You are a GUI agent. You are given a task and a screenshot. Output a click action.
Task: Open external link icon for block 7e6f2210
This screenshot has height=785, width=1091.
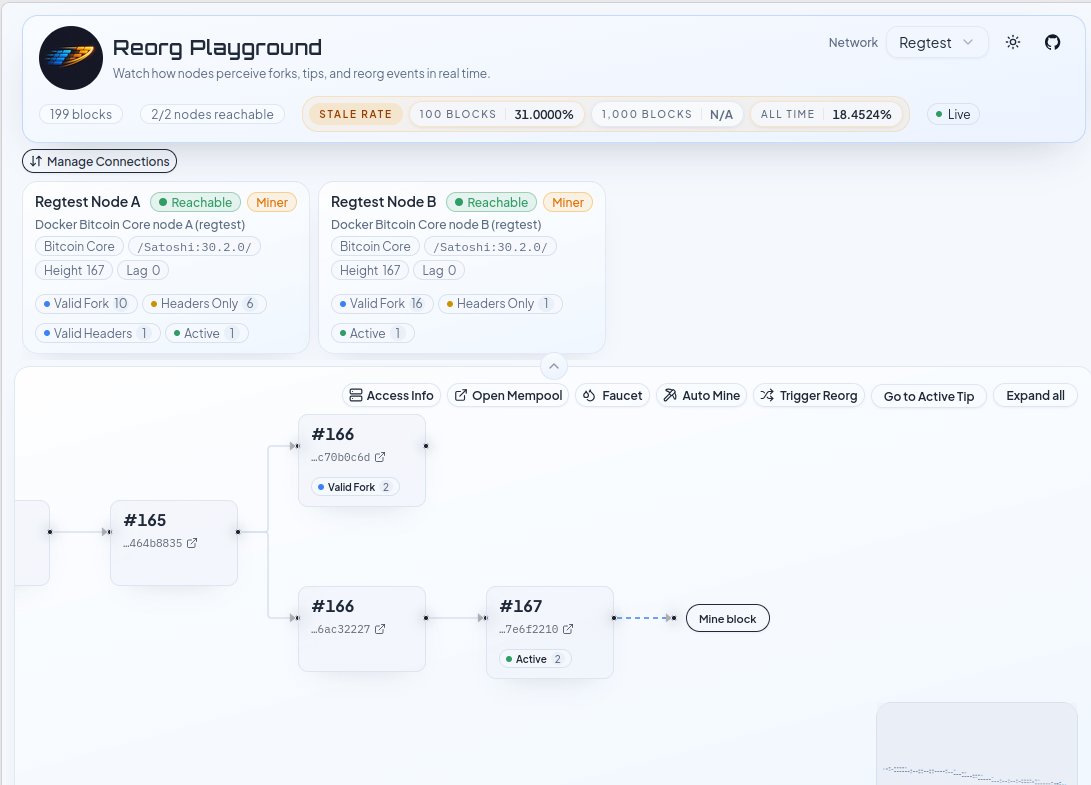tap(568, 629)
